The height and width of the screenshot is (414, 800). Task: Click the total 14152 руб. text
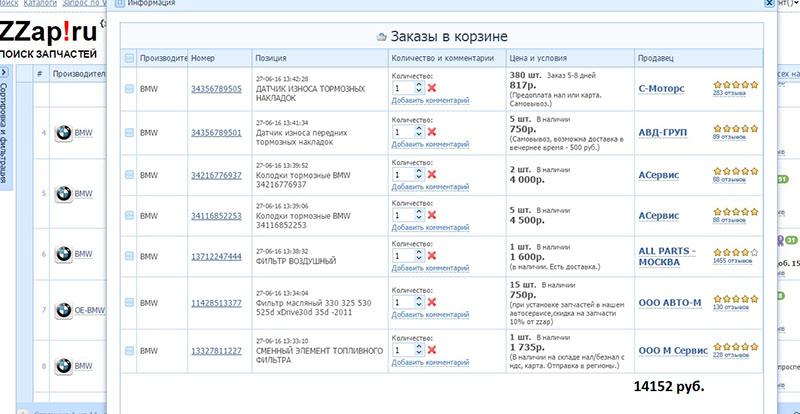[669, 386]
